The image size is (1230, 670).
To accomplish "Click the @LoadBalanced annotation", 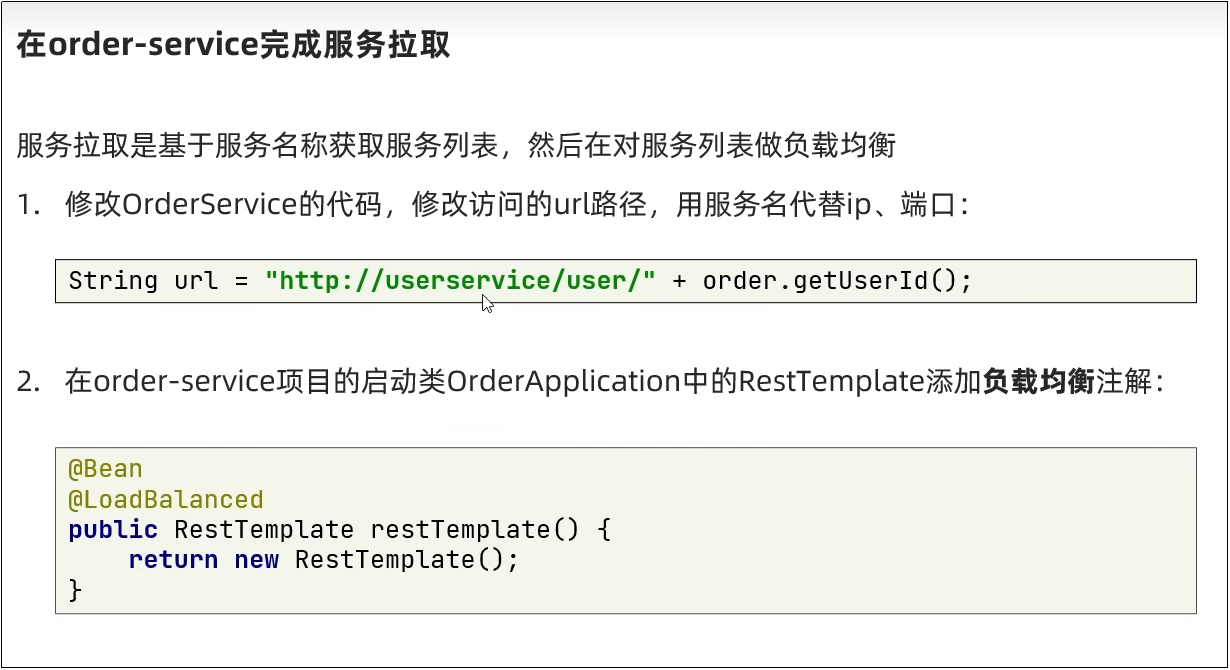I will [165, 499].
